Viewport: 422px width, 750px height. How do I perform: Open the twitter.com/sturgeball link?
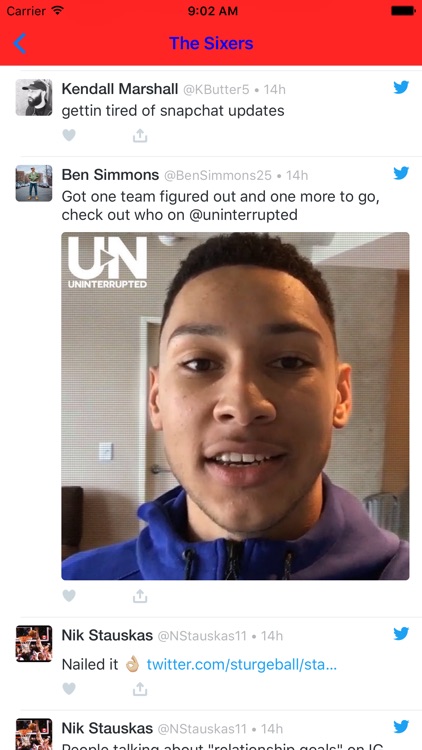[242, 664]
